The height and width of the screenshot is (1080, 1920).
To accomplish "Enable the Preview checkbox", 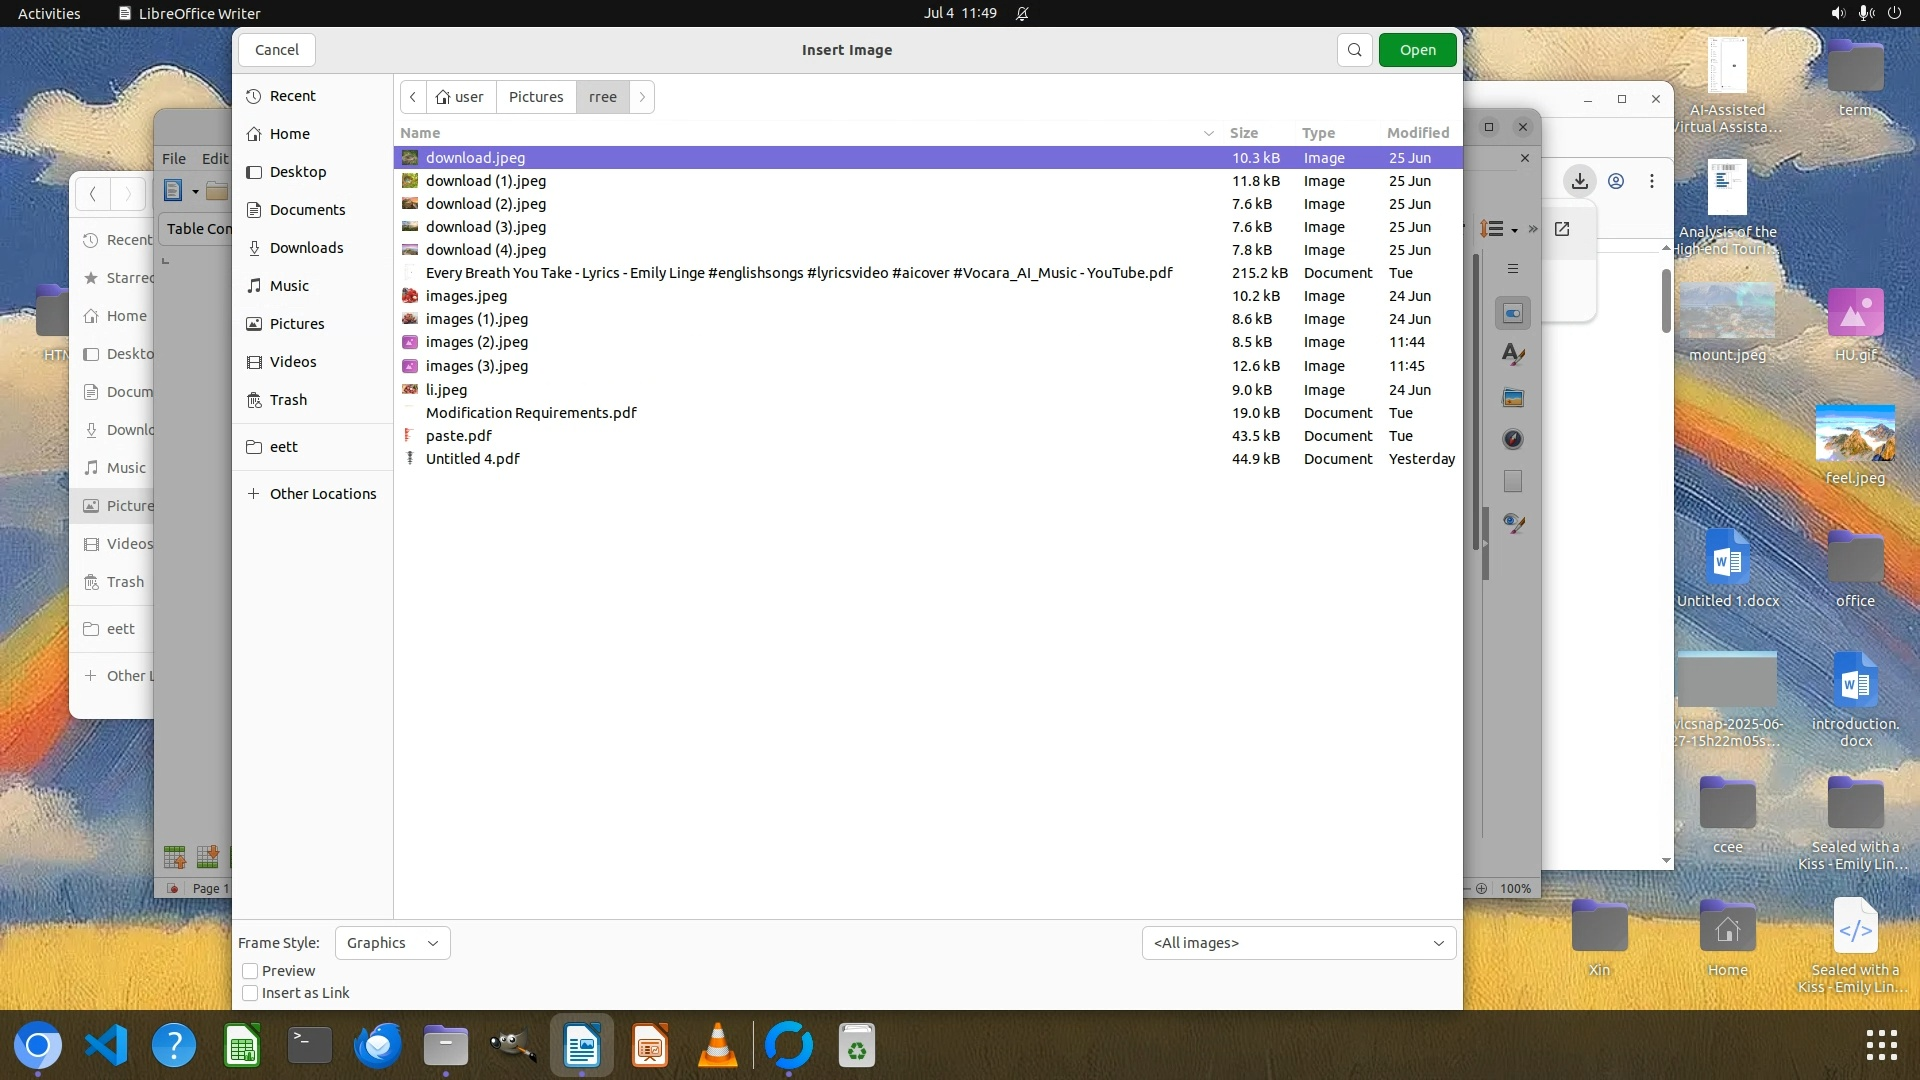I will 251,971.
